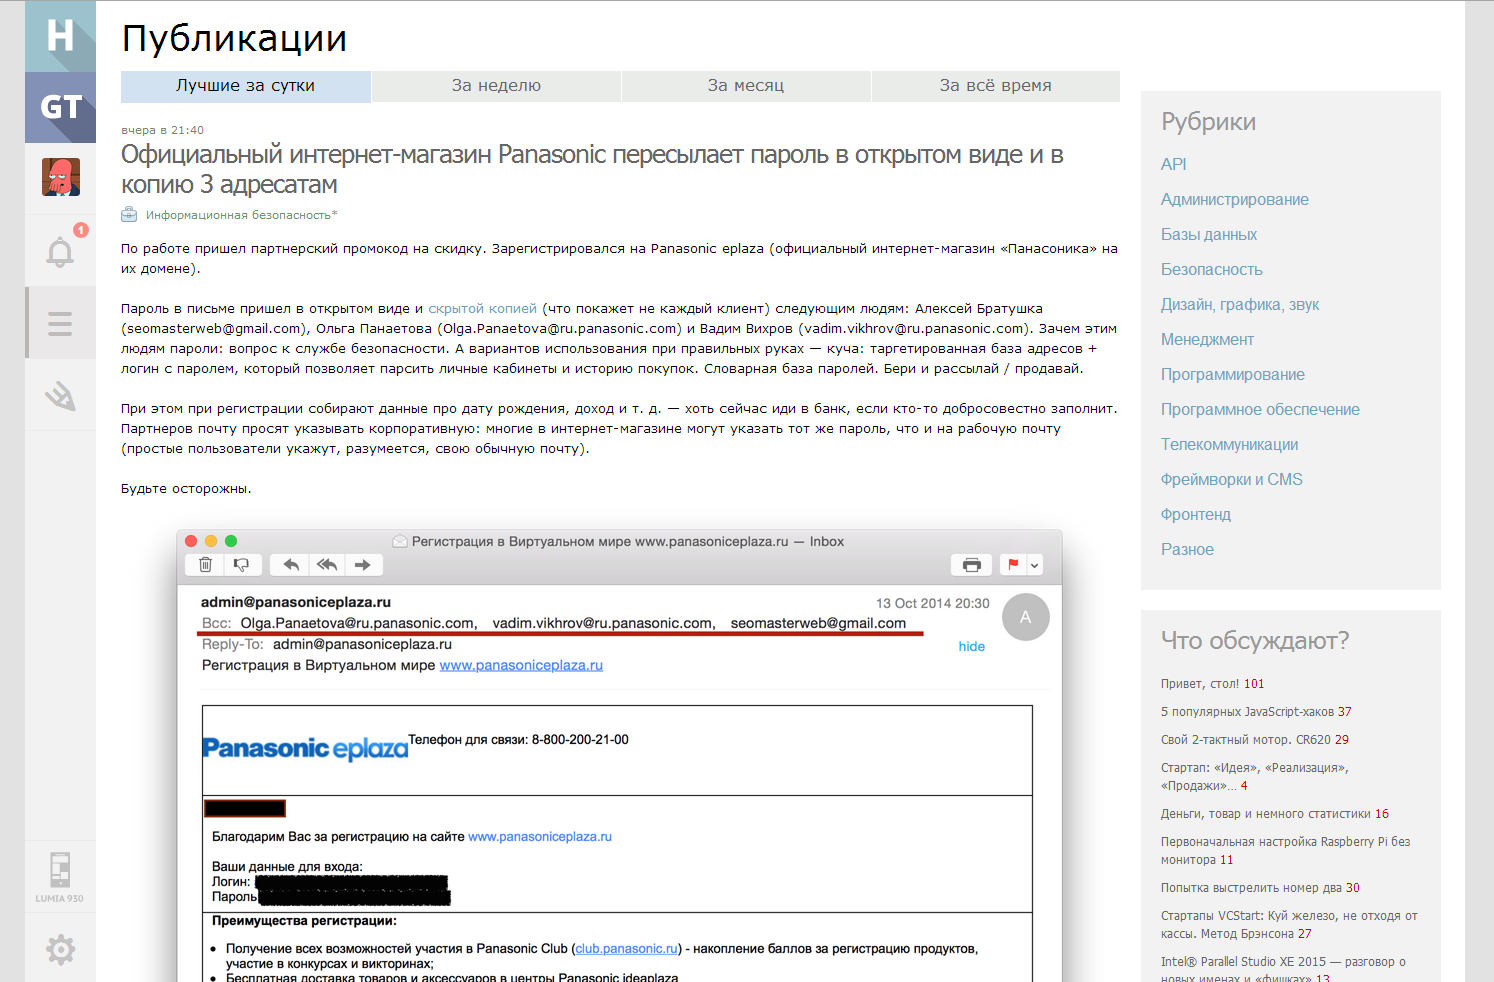Click Bcc address Olga.Panaetova@ru.panasonic.com
Image resolution: width=1494 pixels, height=982 pixels.
[359, 623]
